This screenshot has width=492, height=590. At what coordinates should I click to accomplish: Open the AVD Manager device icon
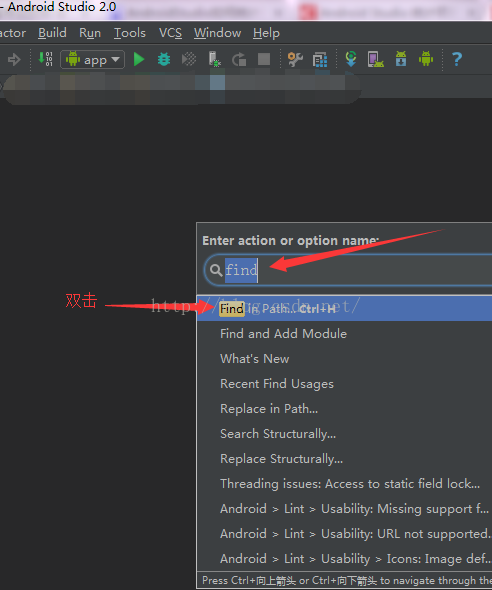[375, 59]
